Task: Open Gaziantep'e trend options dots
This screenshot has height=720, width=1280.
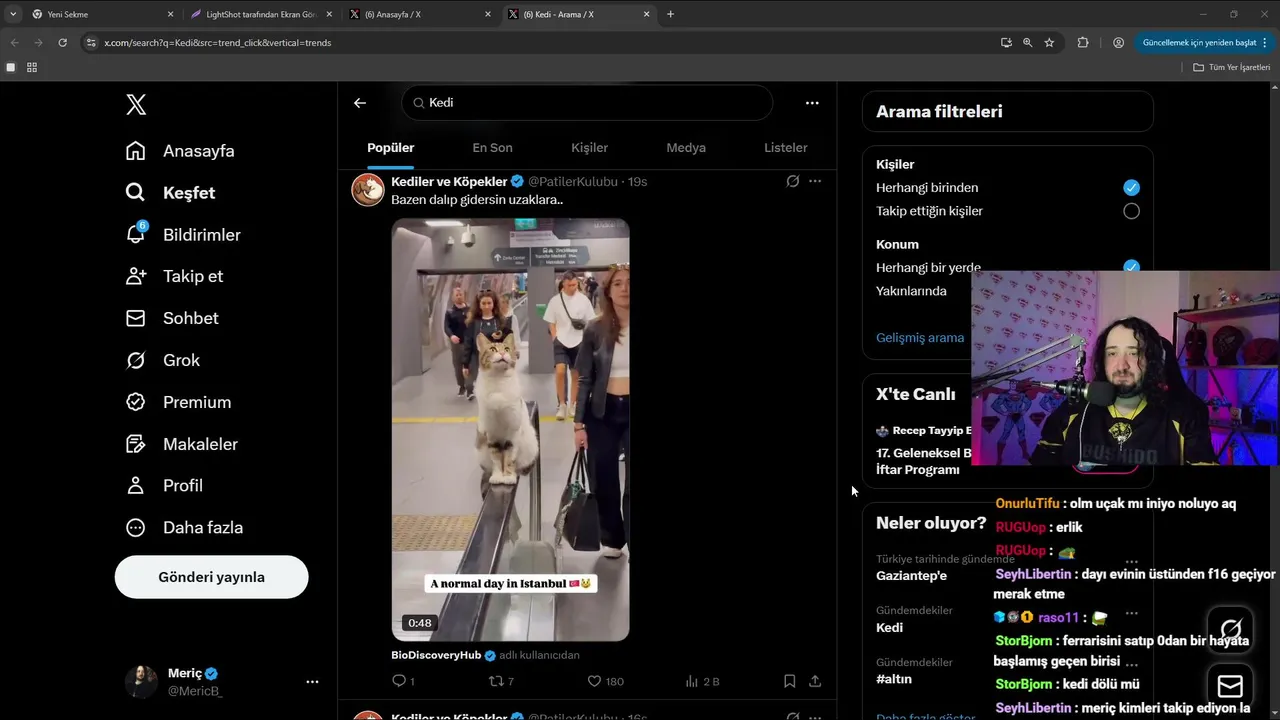Action: click(x=1131, y=561)
